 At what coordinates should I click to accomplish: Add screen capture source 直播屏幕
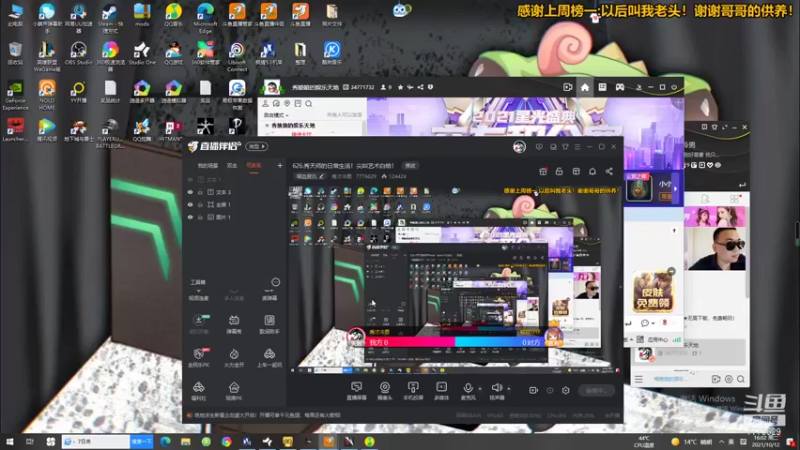tap(356, 391)
